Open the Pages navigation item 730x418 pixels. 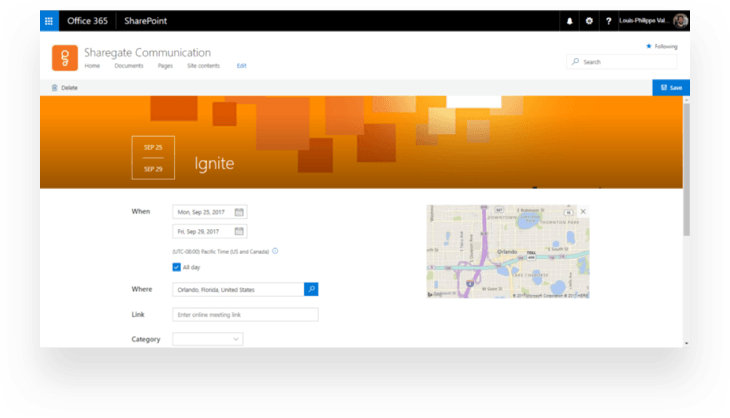[x=165, y=66]
